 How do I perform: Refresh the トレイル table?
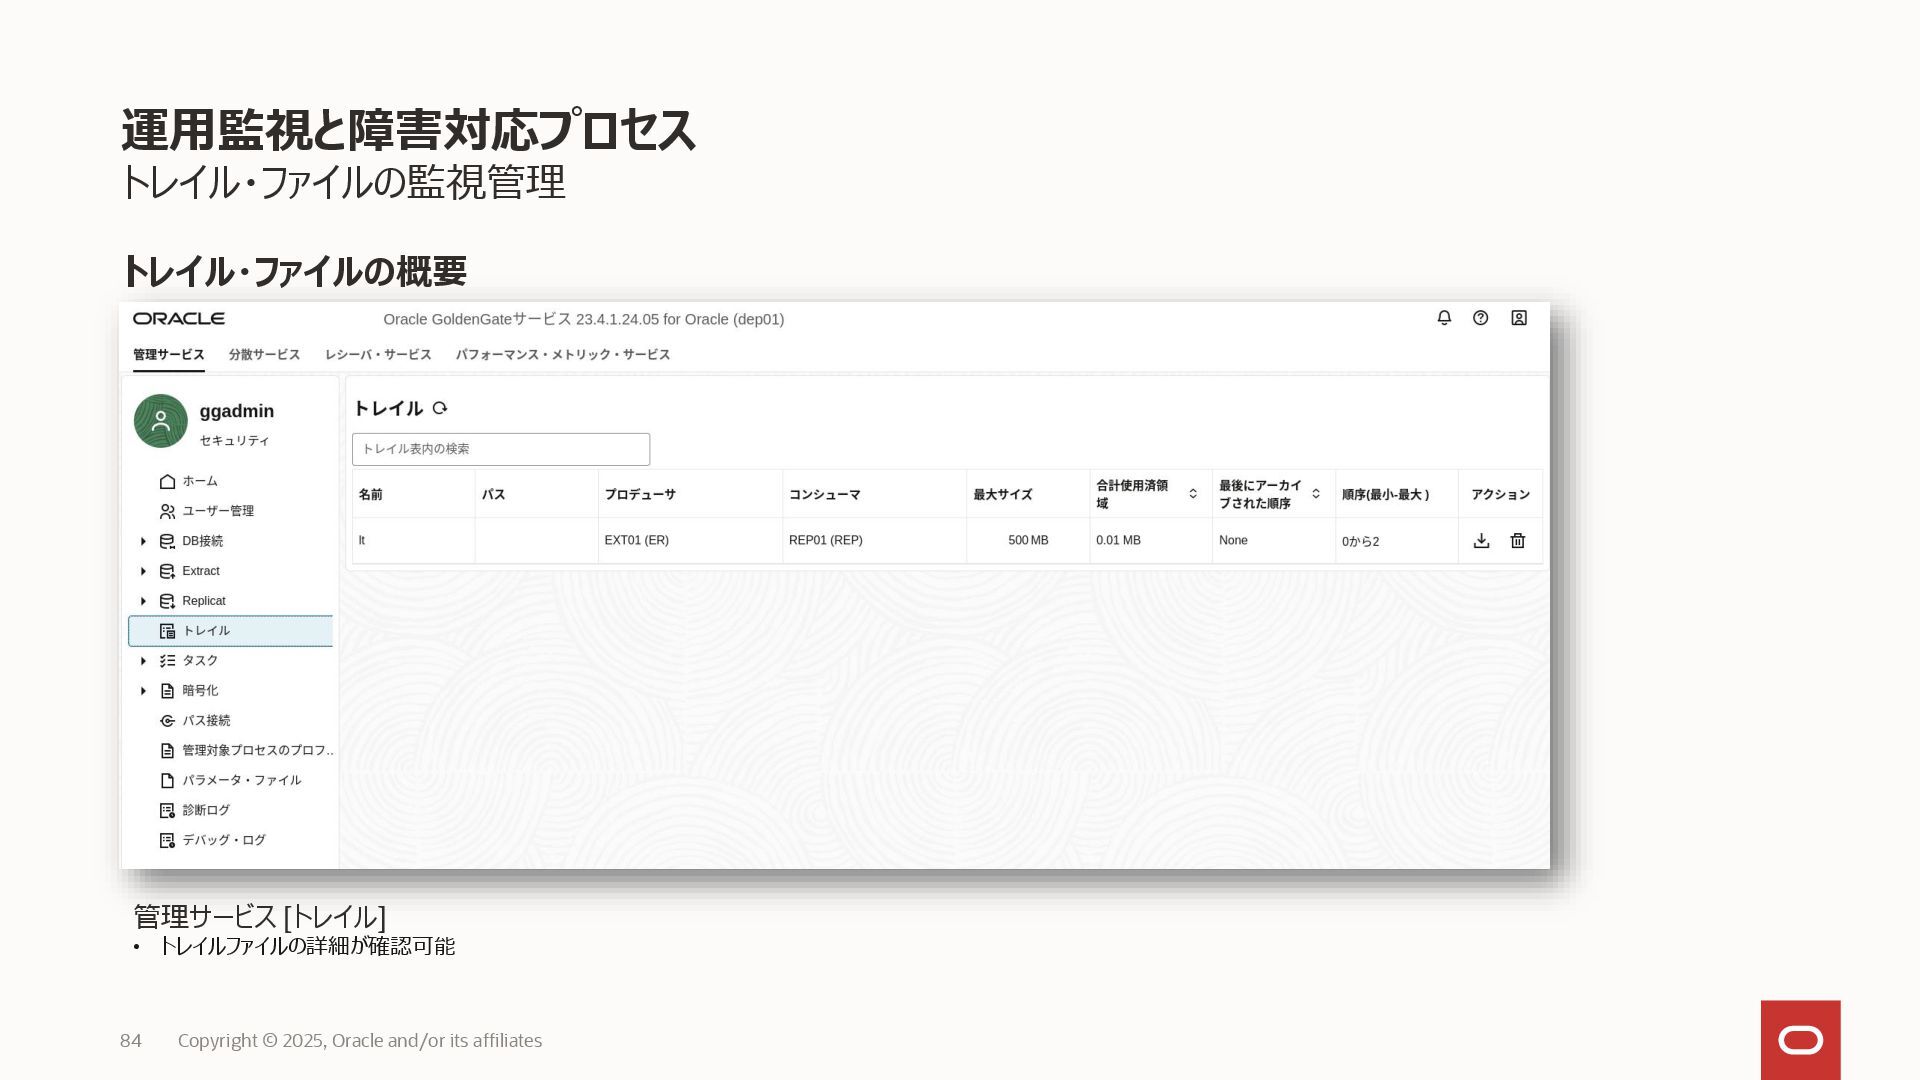click(440, 408)
